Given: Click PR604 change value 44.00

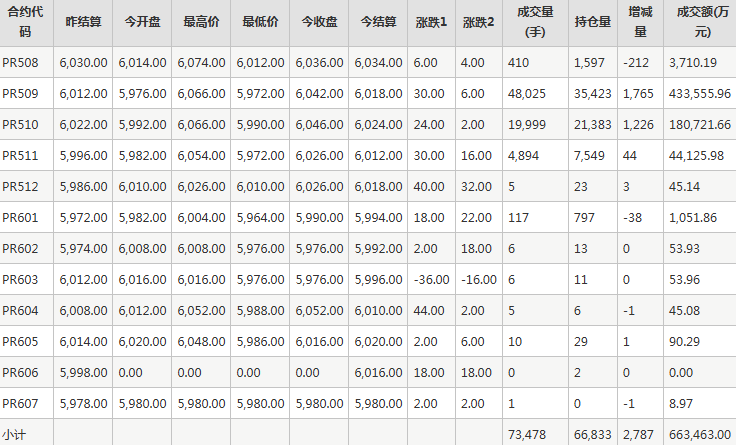Looking at the screenshot, I should [x=429, y=310].
